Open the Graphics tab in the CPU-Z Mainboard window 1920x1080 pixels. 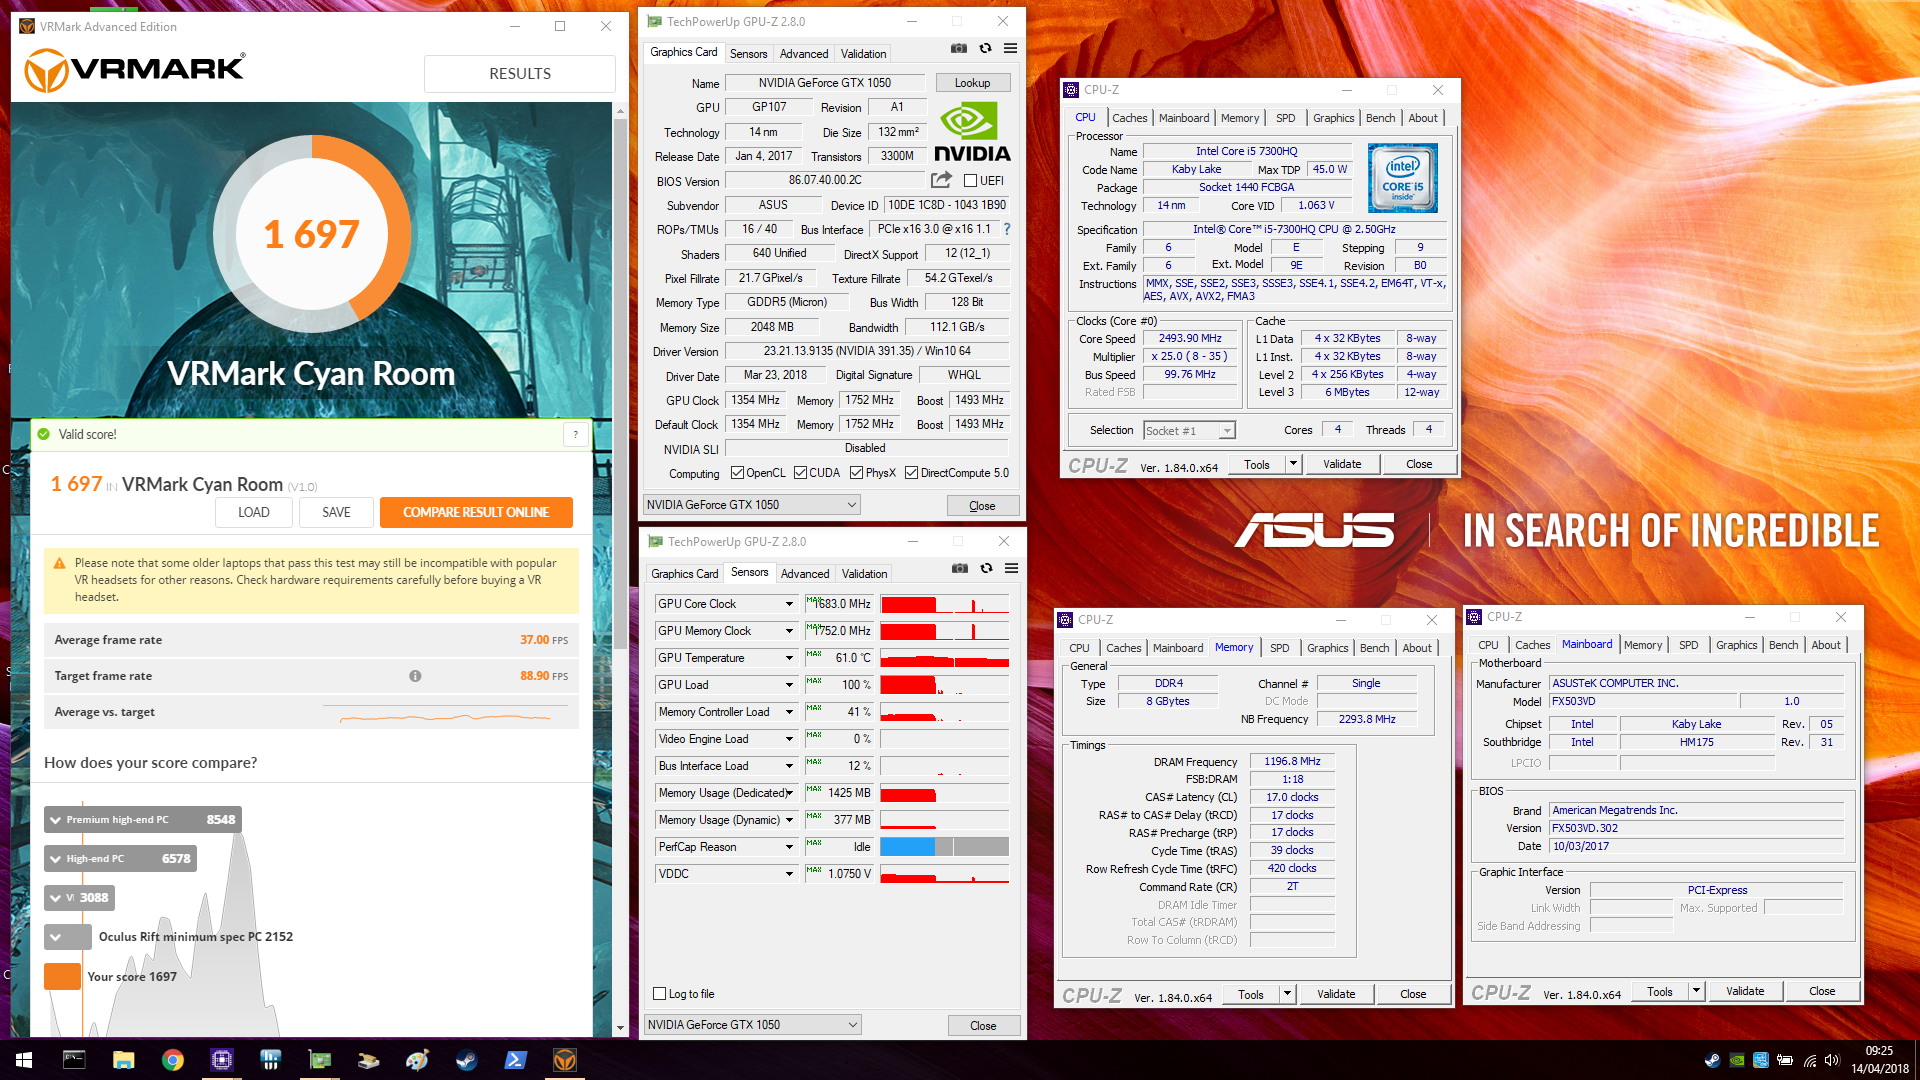[1736, 645]
